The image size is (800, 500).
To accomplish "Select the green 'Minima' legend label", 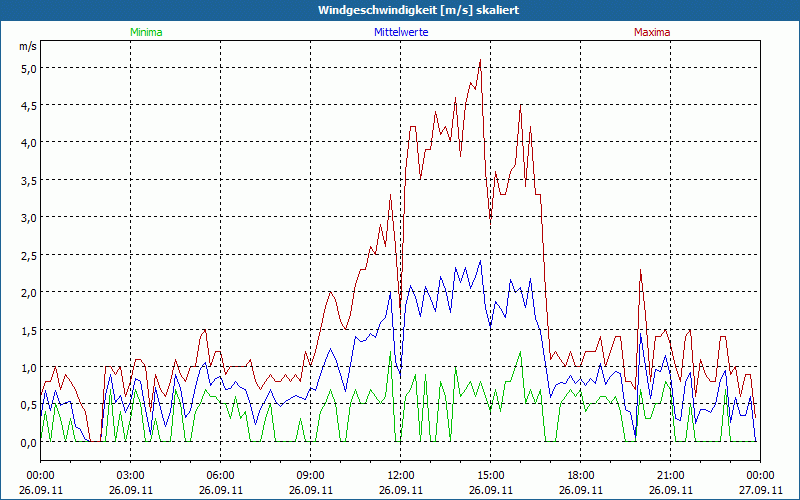I will pos(146,32).
